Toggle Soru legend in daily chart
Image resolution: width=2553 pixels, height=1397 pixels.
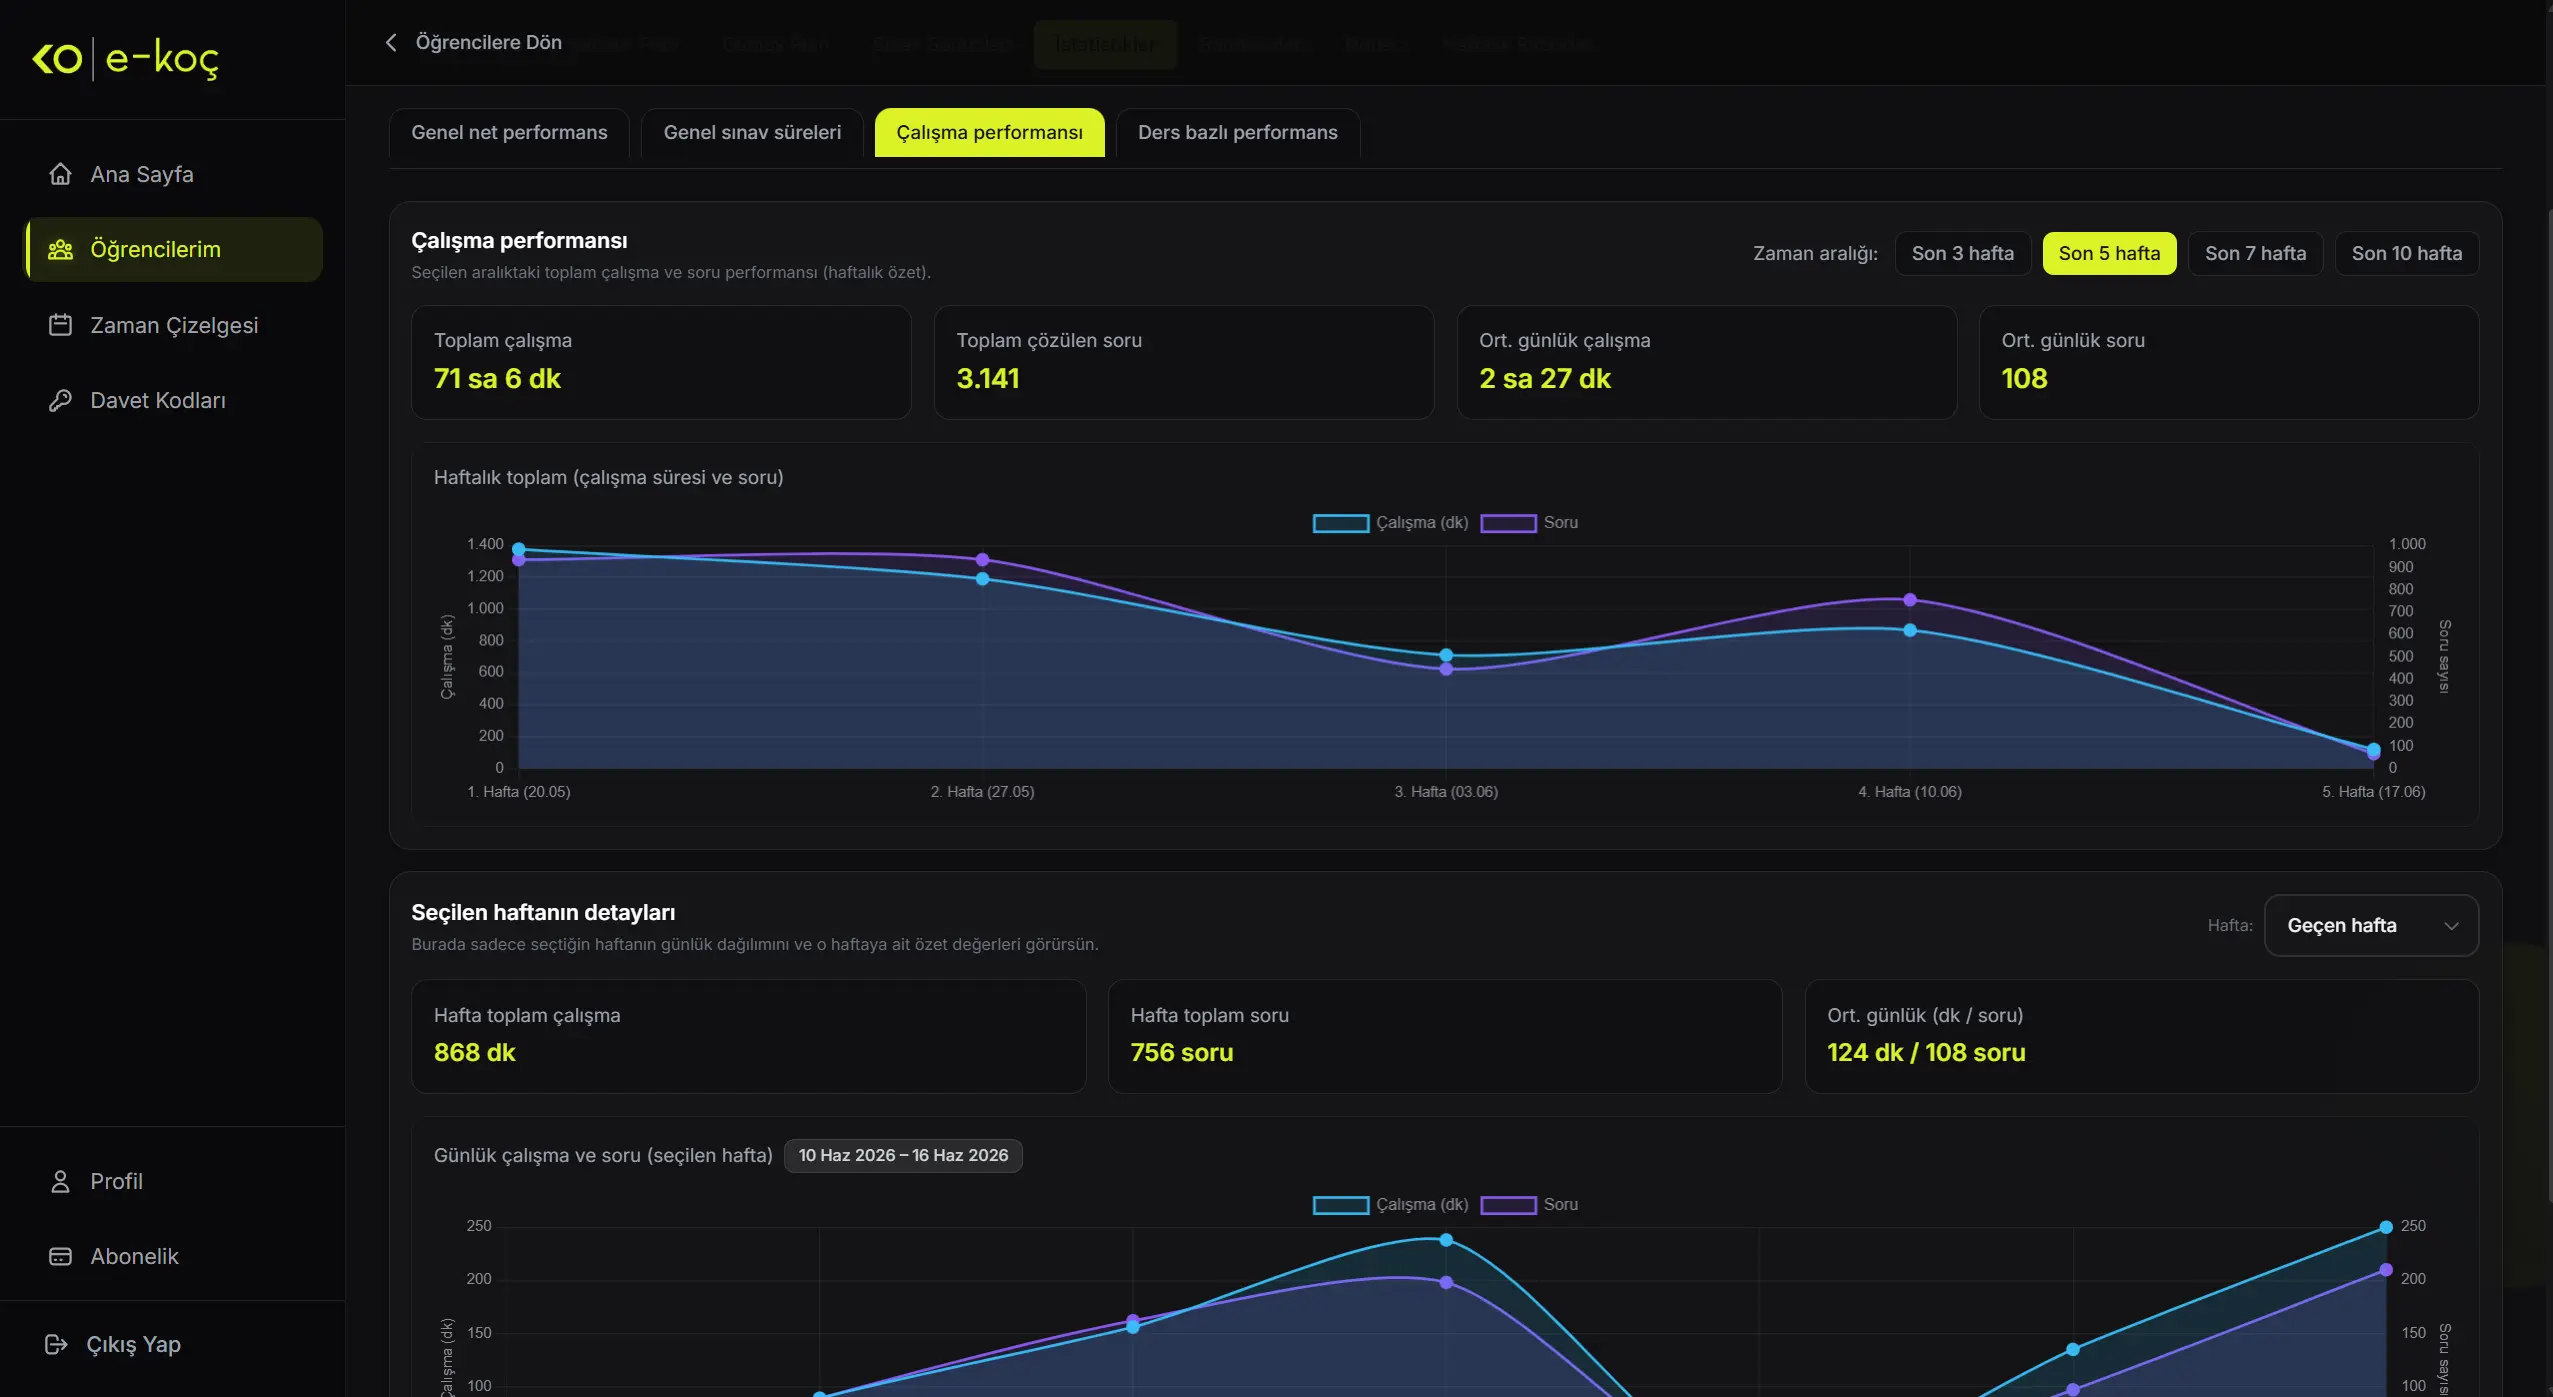pos(1529,1204)
